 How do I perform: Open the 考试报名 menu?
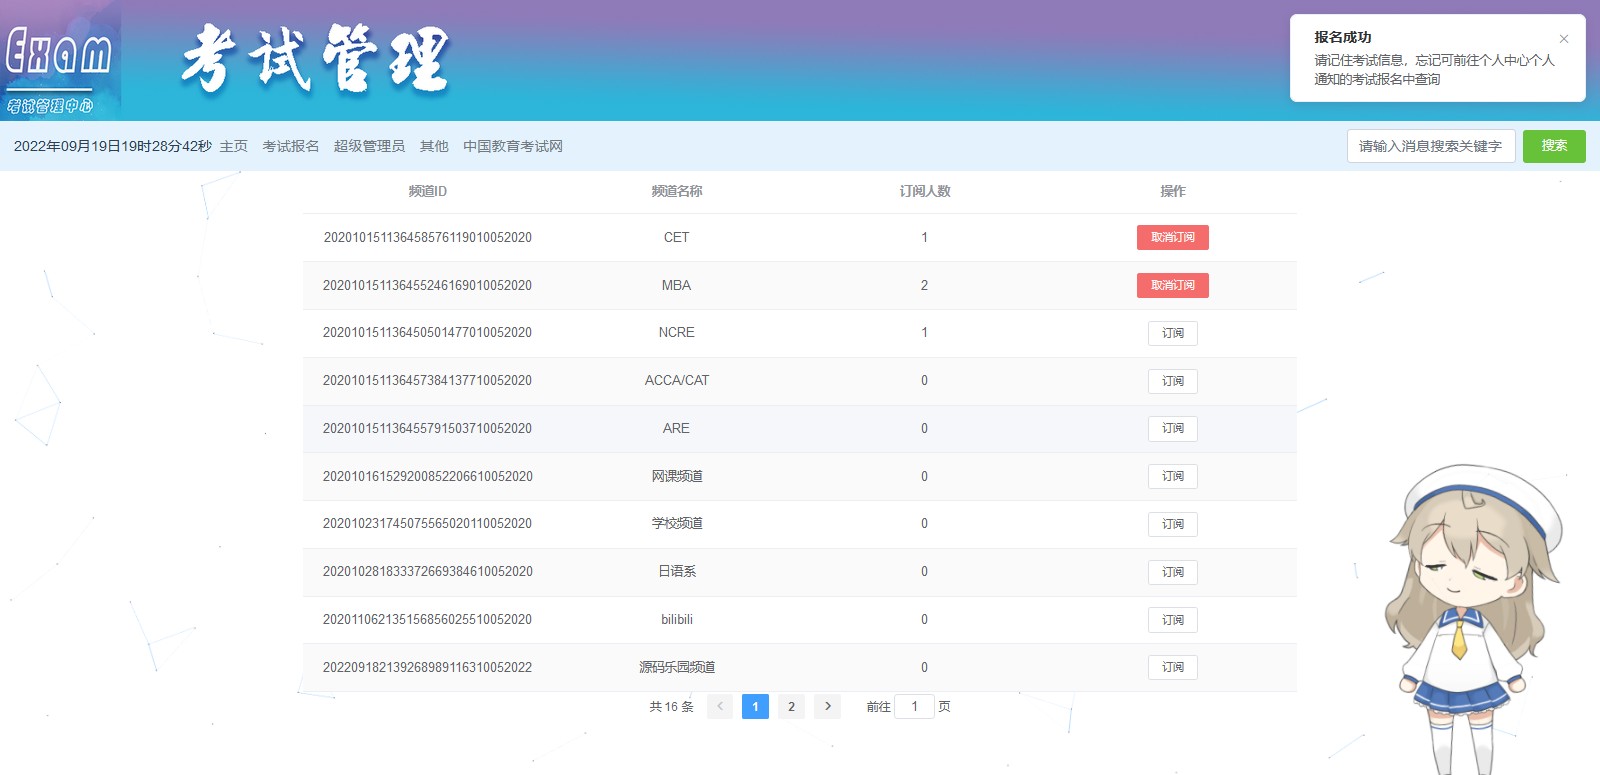[x=290, y=146]
